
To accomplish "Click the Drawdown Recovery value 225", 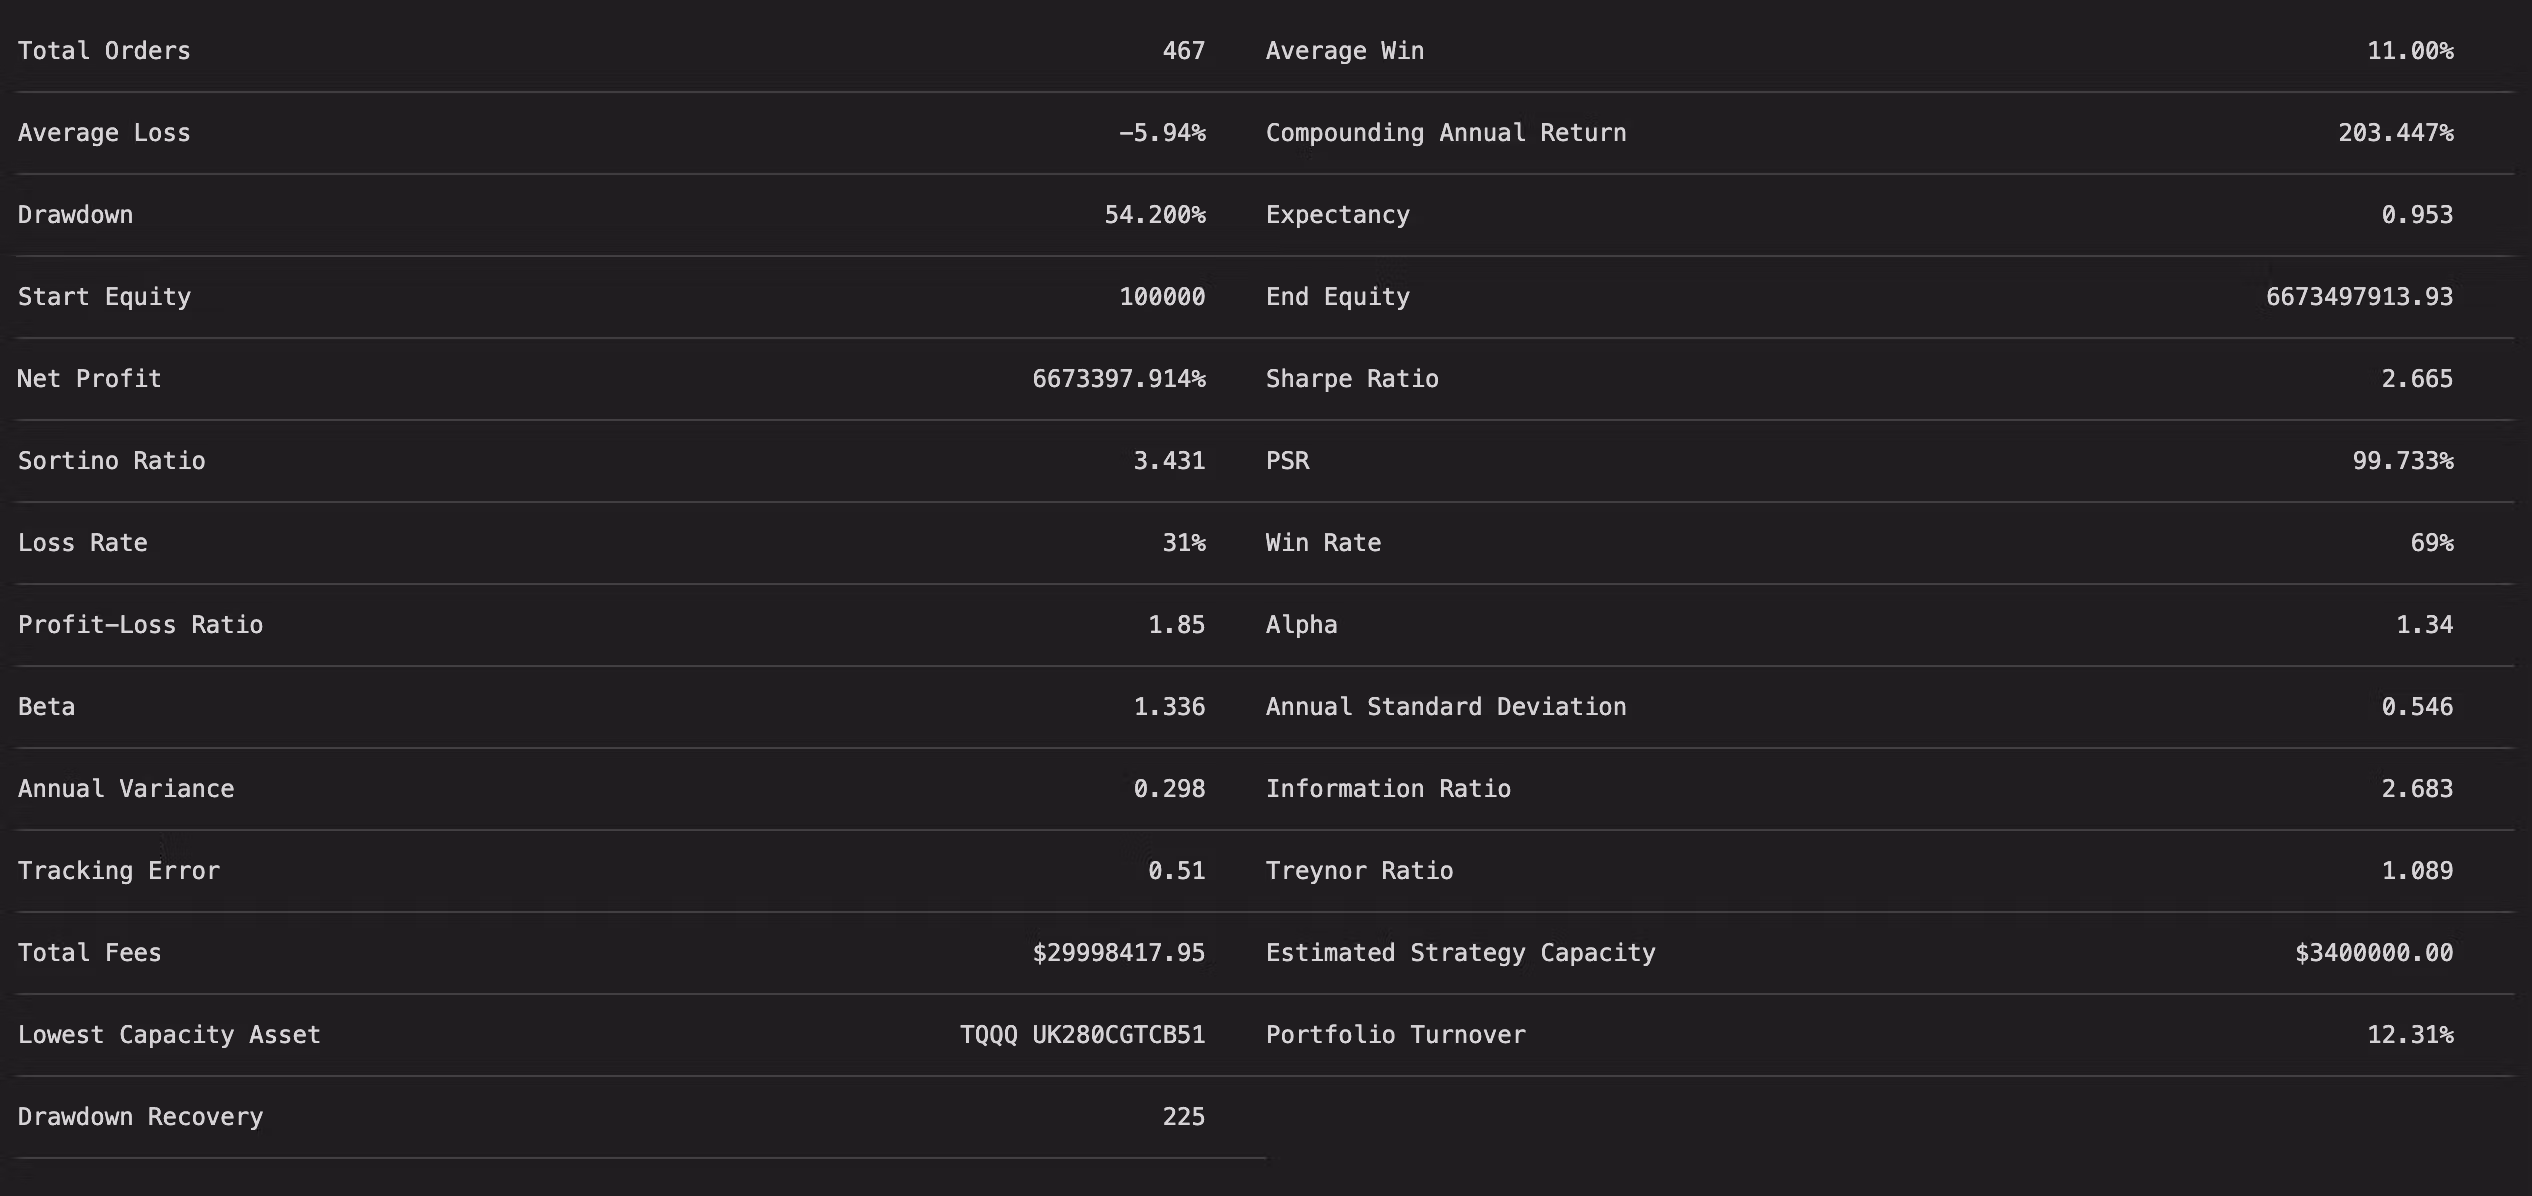I will tap(1184, 1117).
